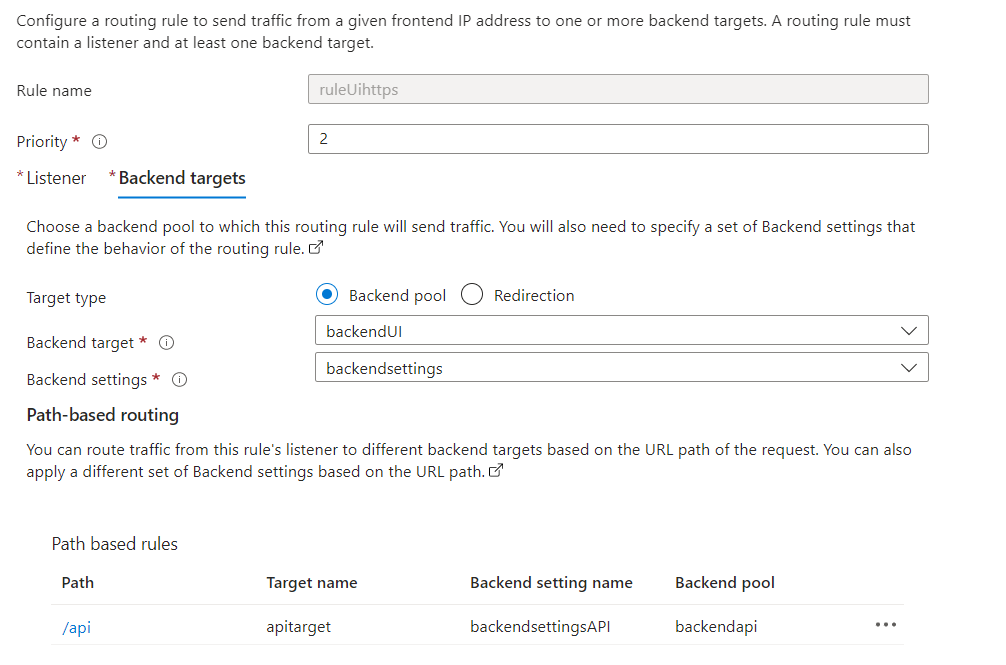Click the Priority input field
The image size is (1006, 665).
618,139
